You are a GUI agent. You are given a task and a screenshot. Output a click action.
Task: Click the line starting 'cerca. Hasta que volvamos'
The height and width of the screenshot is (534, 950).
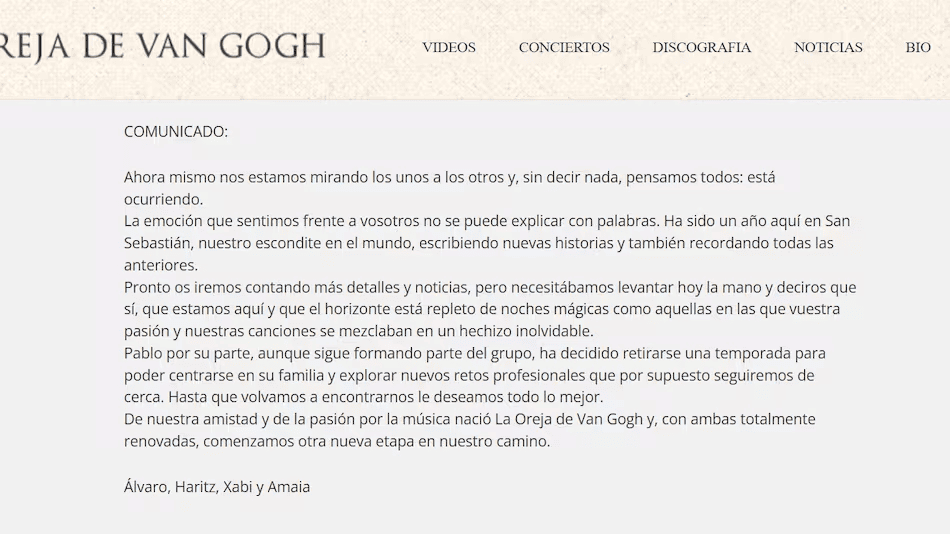pos(364,398)
